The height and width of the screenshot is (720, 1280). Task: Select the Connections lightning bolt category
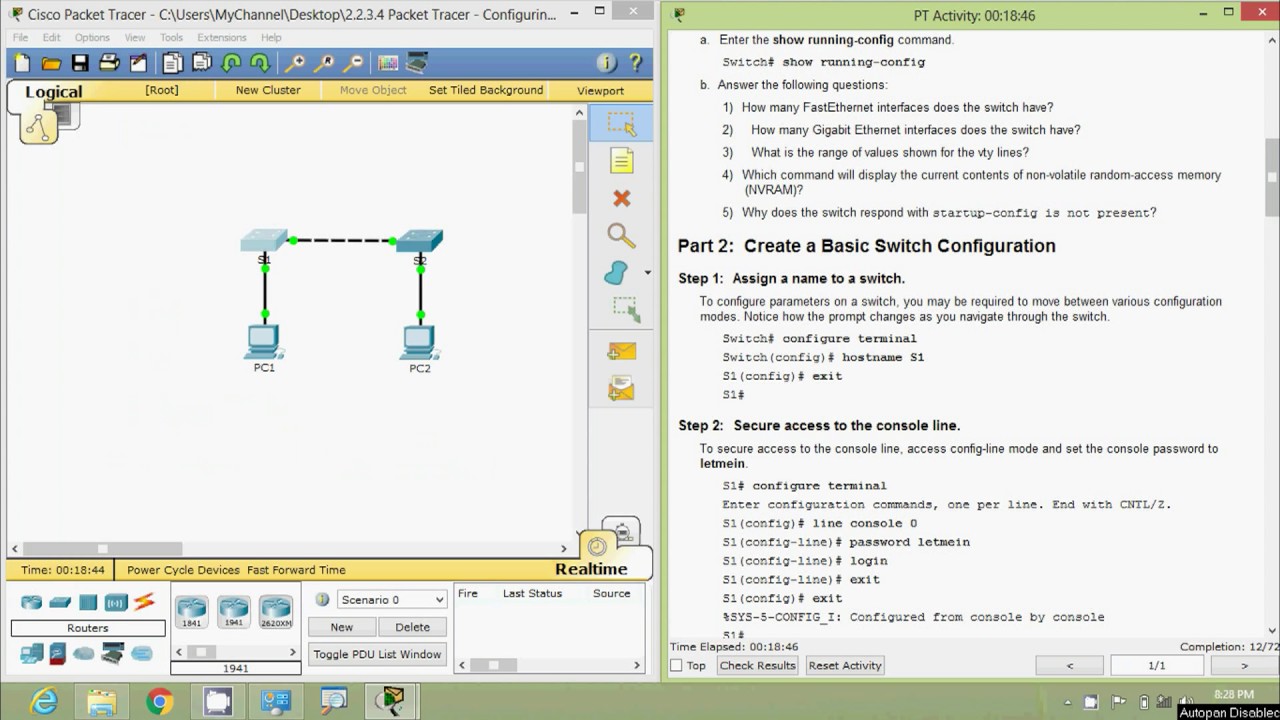click(144, 602)
